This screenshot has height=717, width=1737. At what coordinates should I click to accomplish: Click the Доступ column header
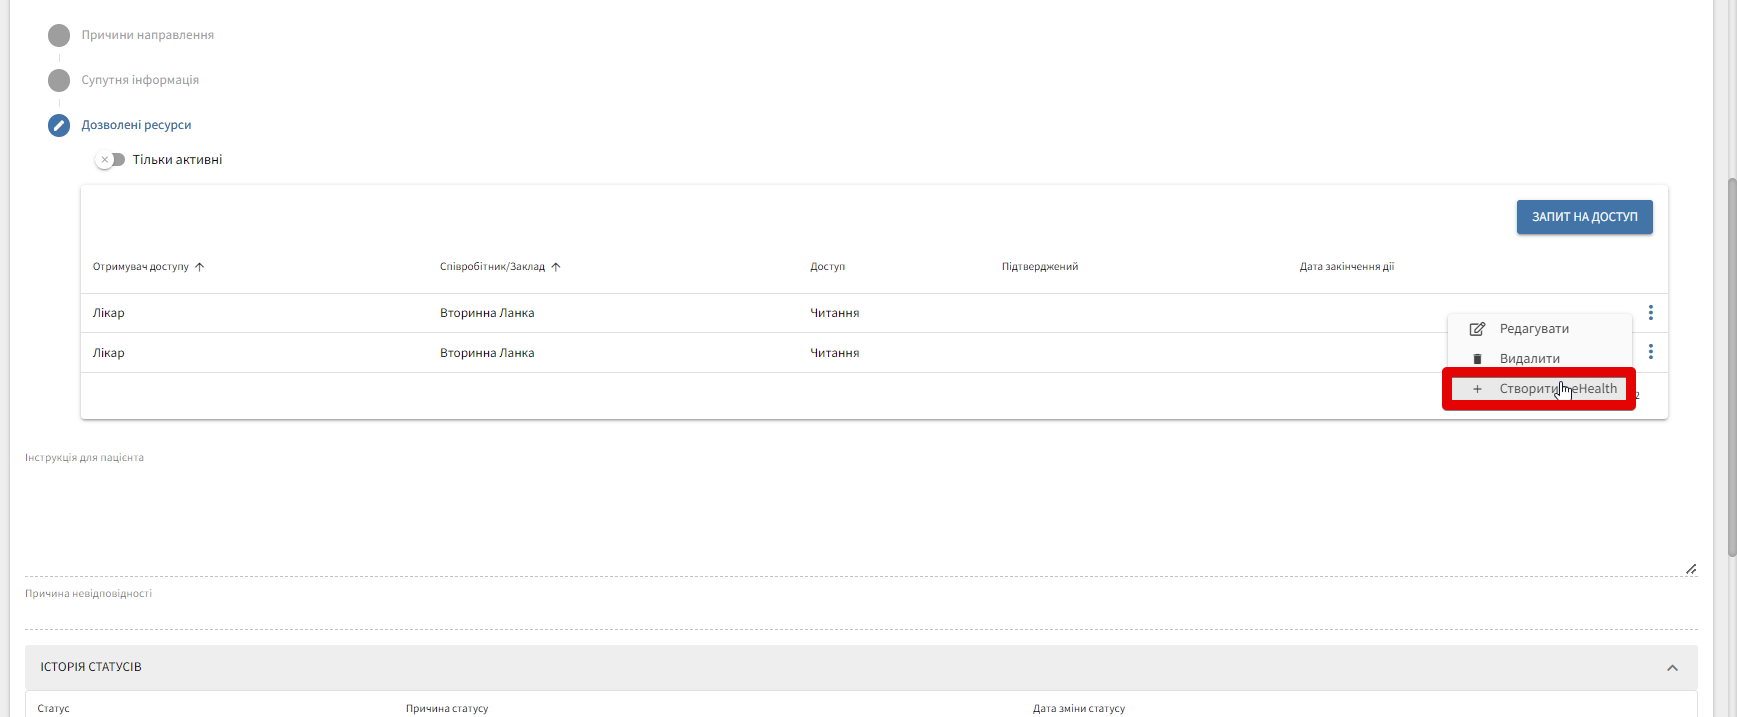pyautogui.click(x=827, y=267)
